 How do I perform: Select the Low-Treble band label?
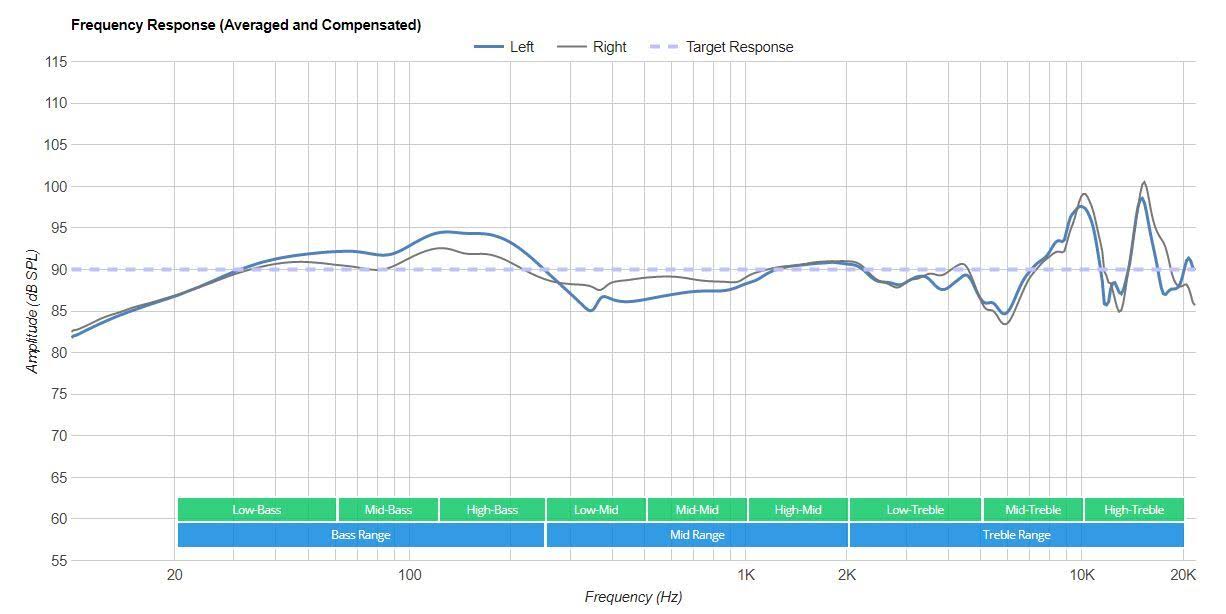915,510
